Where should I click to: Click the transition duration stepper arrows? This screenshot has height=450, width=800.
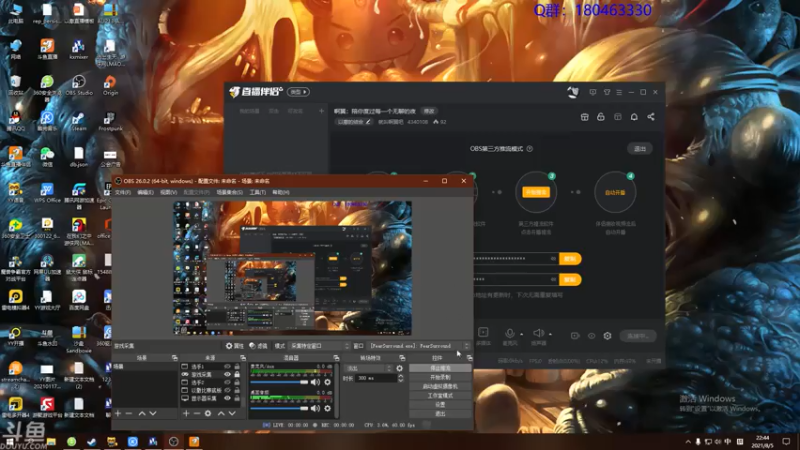point(401,378)
